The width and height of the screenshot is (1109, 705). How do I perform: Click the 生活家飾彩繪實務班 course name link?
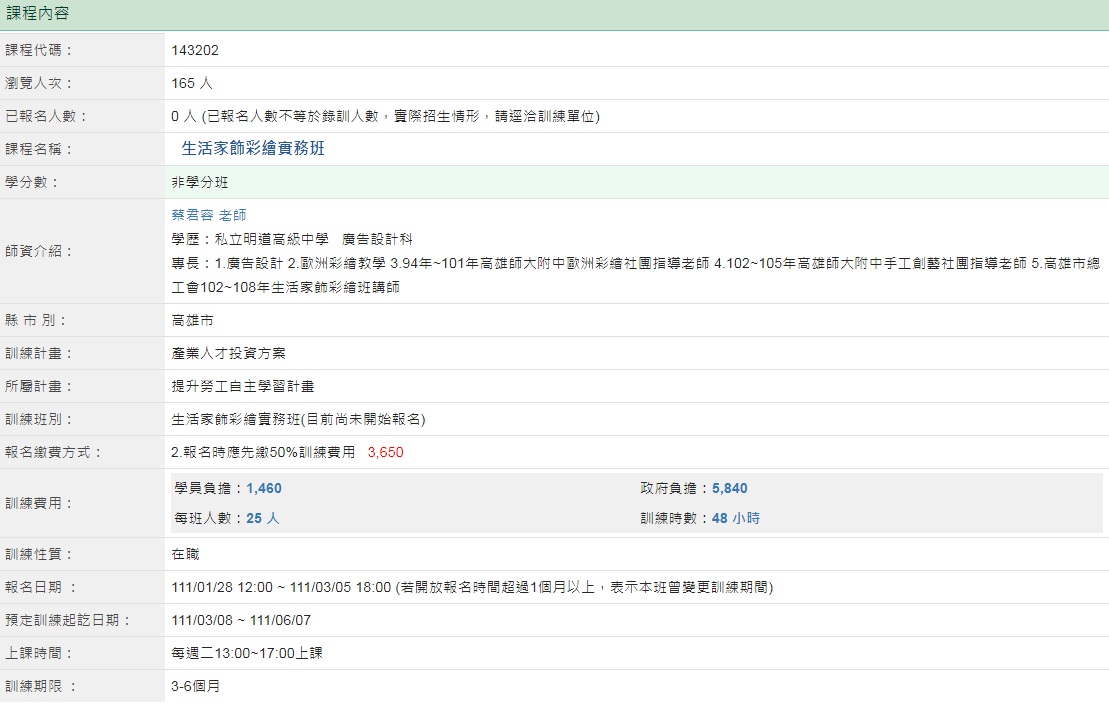tap(253, 149)
